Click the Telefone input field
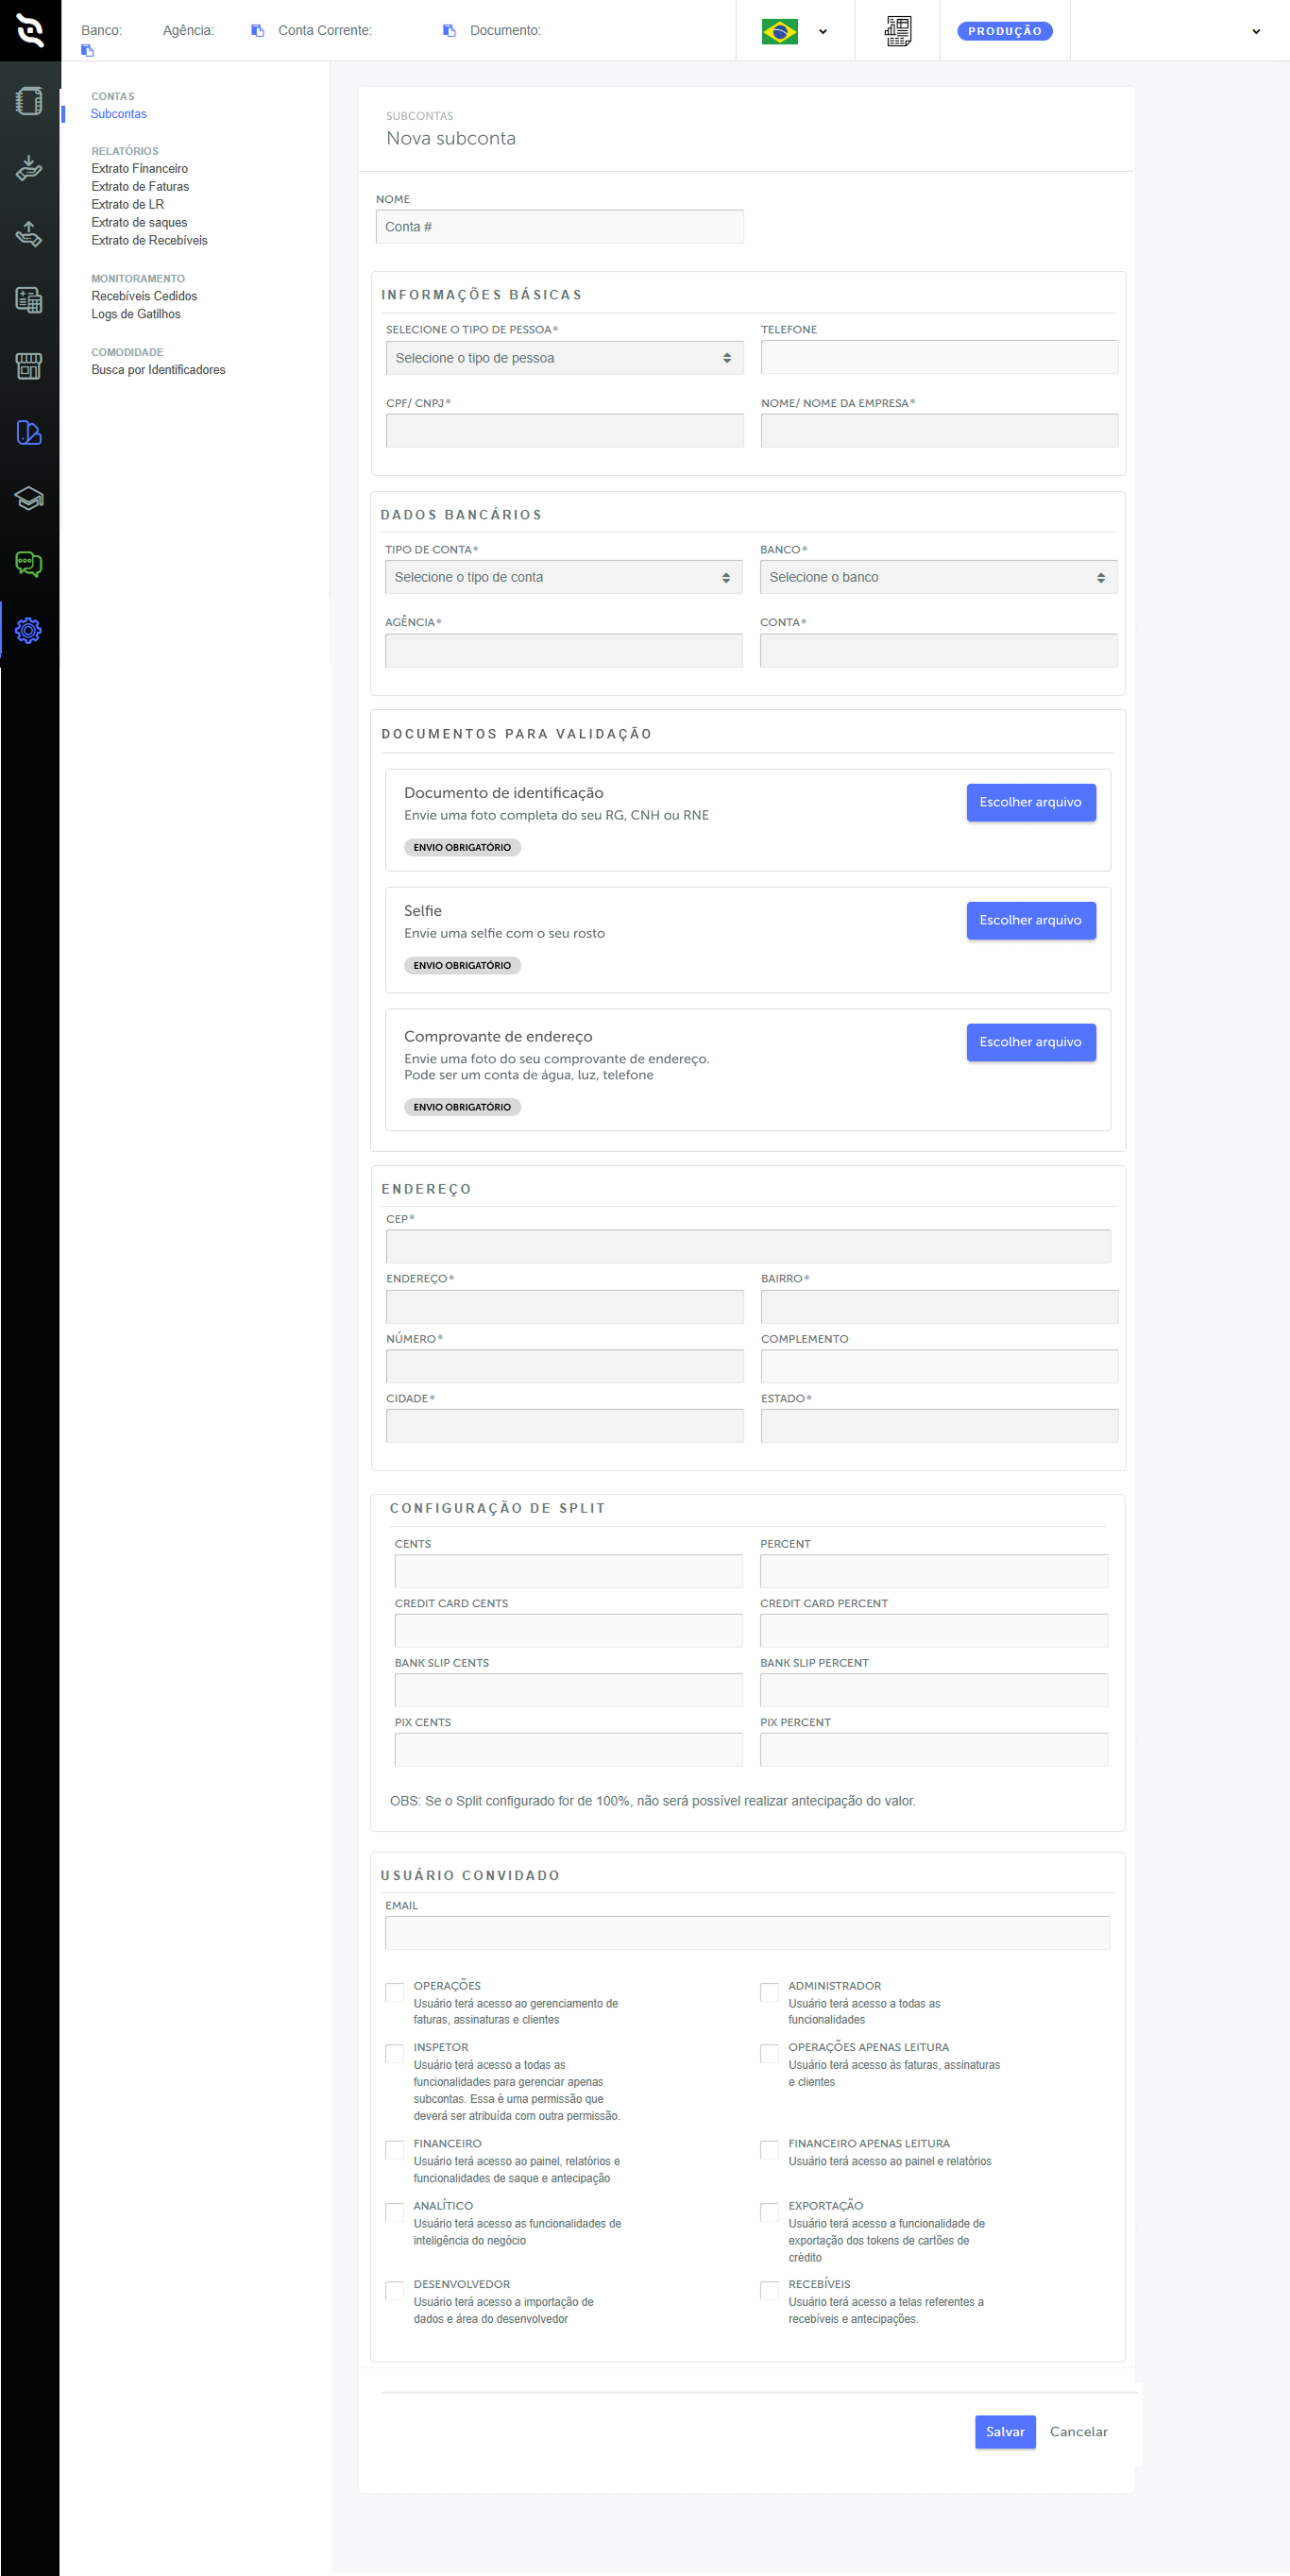The width and height of the screenshot is (1290, 2576). 939,357
